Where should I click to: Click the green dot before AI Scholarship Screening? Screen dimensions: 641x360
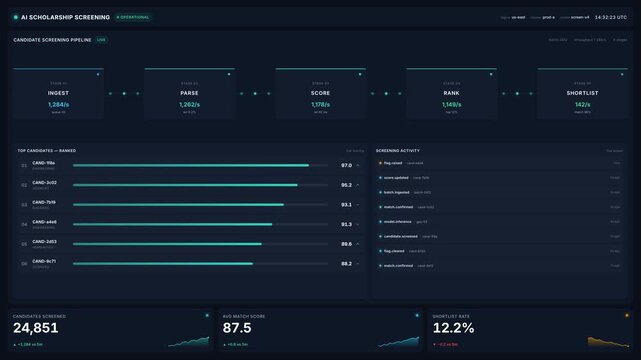(x=16, y=17)
